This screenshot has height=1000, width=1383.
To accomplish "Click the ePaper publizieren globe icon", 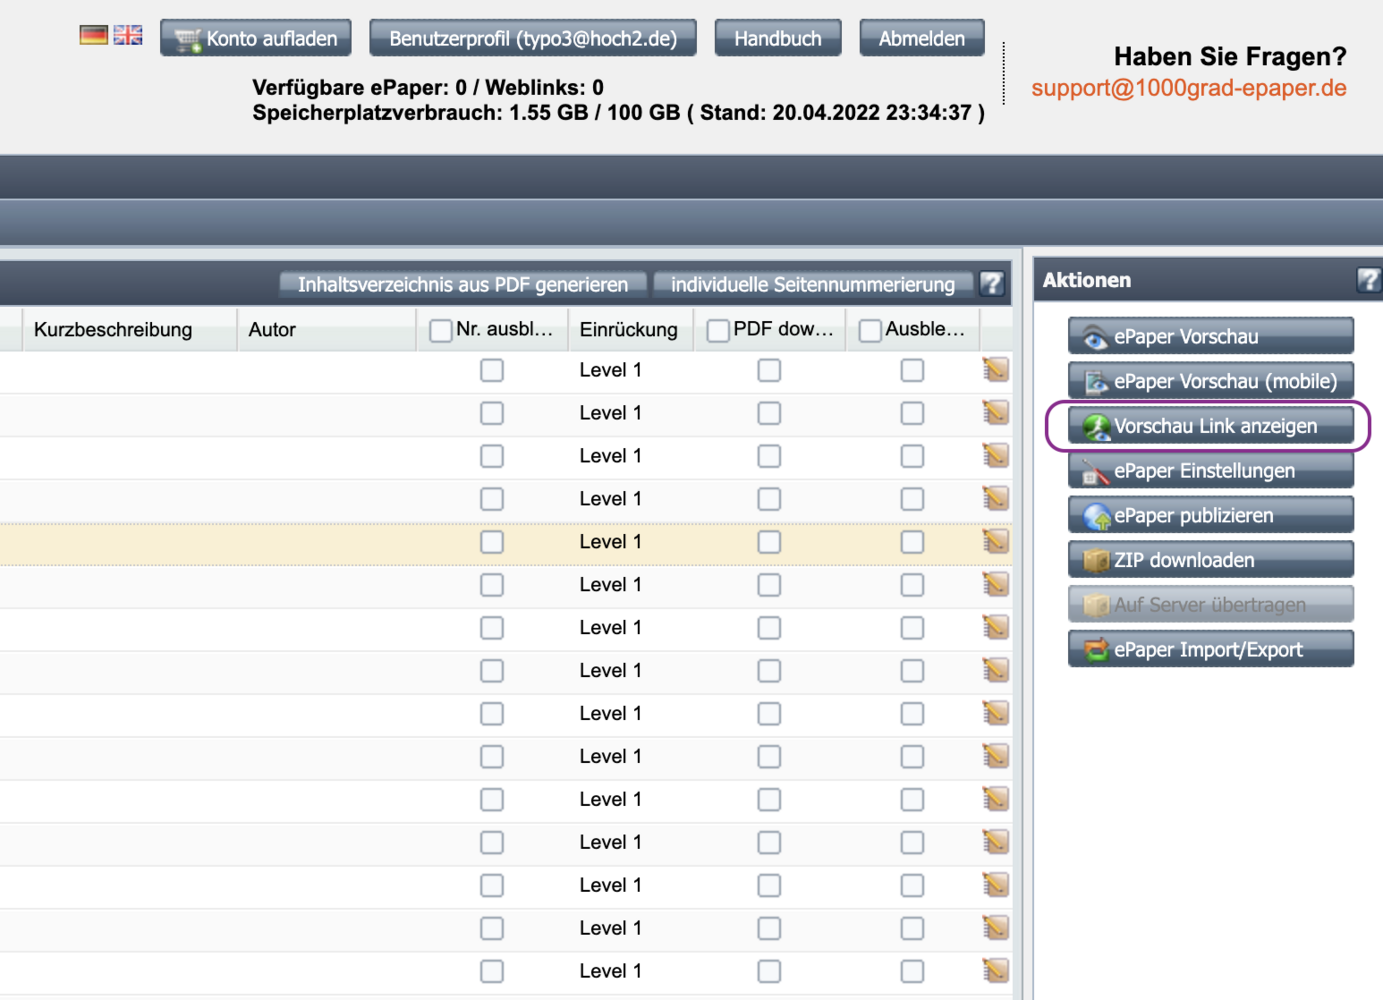I will click(1097, 517).
